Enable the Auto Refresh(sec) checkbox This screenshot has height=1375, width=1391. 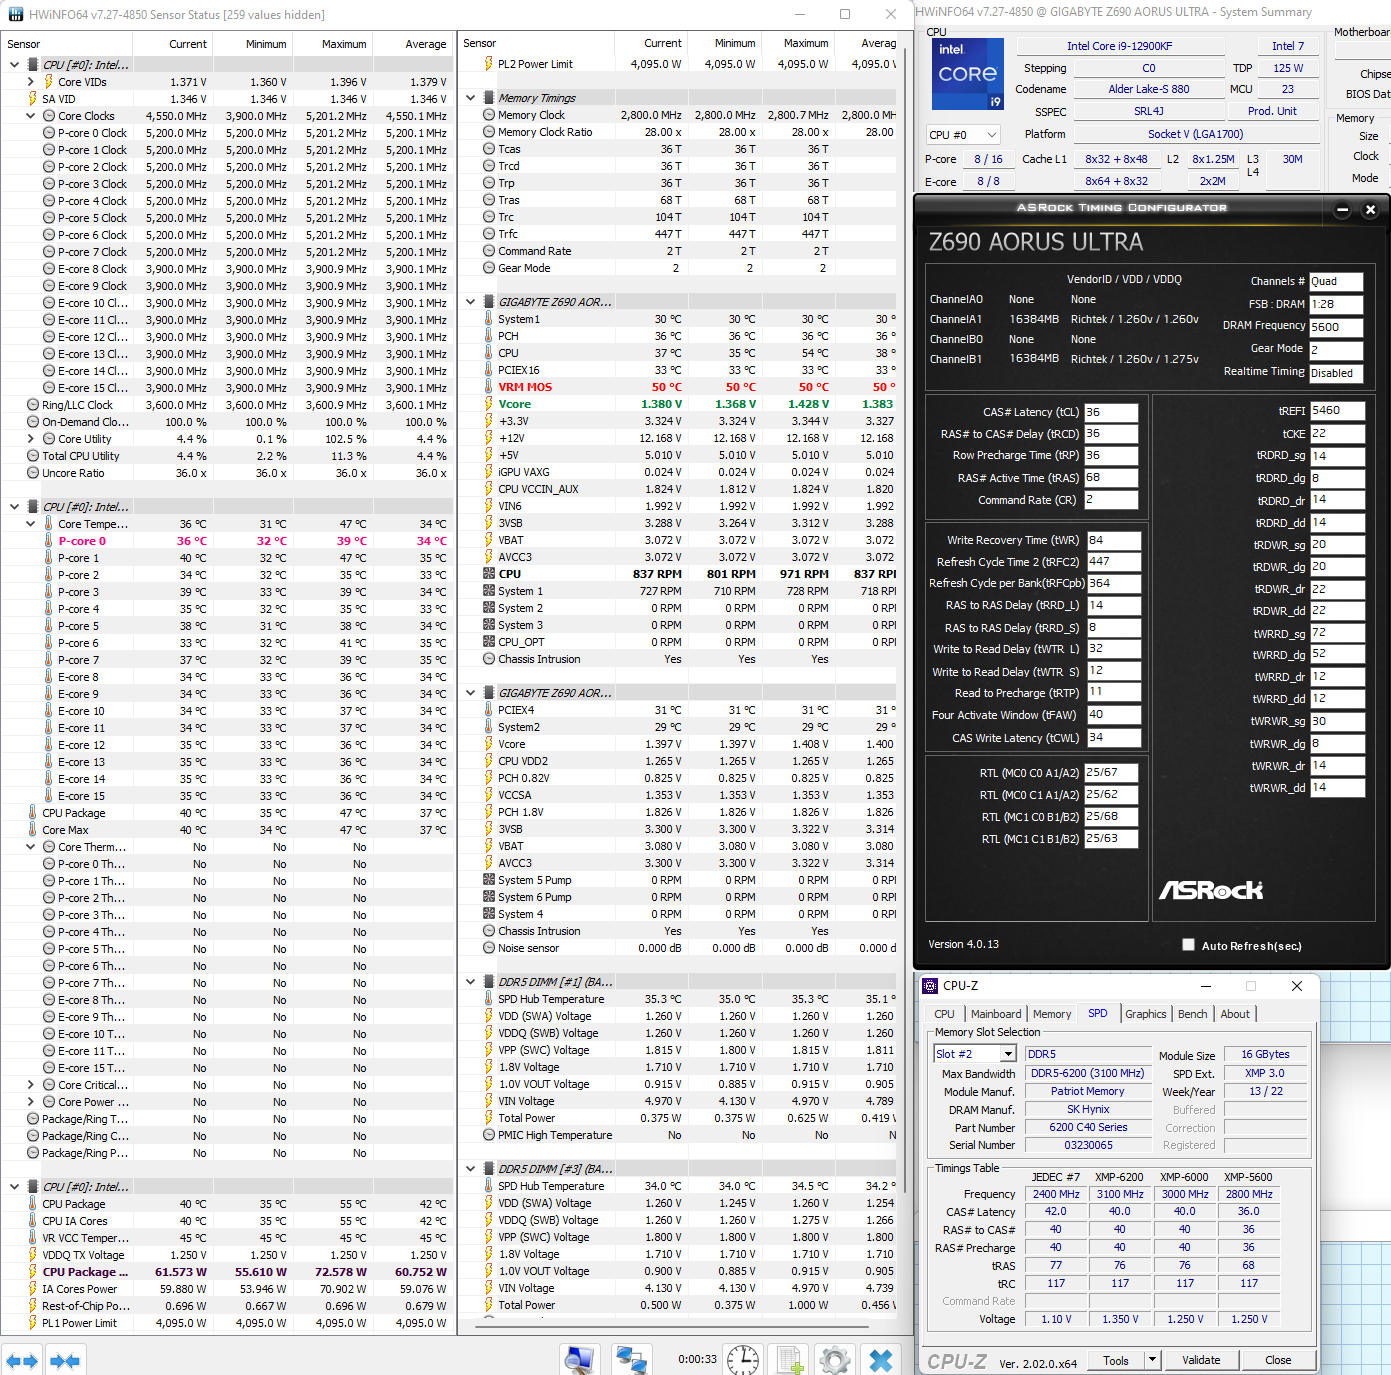1188,945
